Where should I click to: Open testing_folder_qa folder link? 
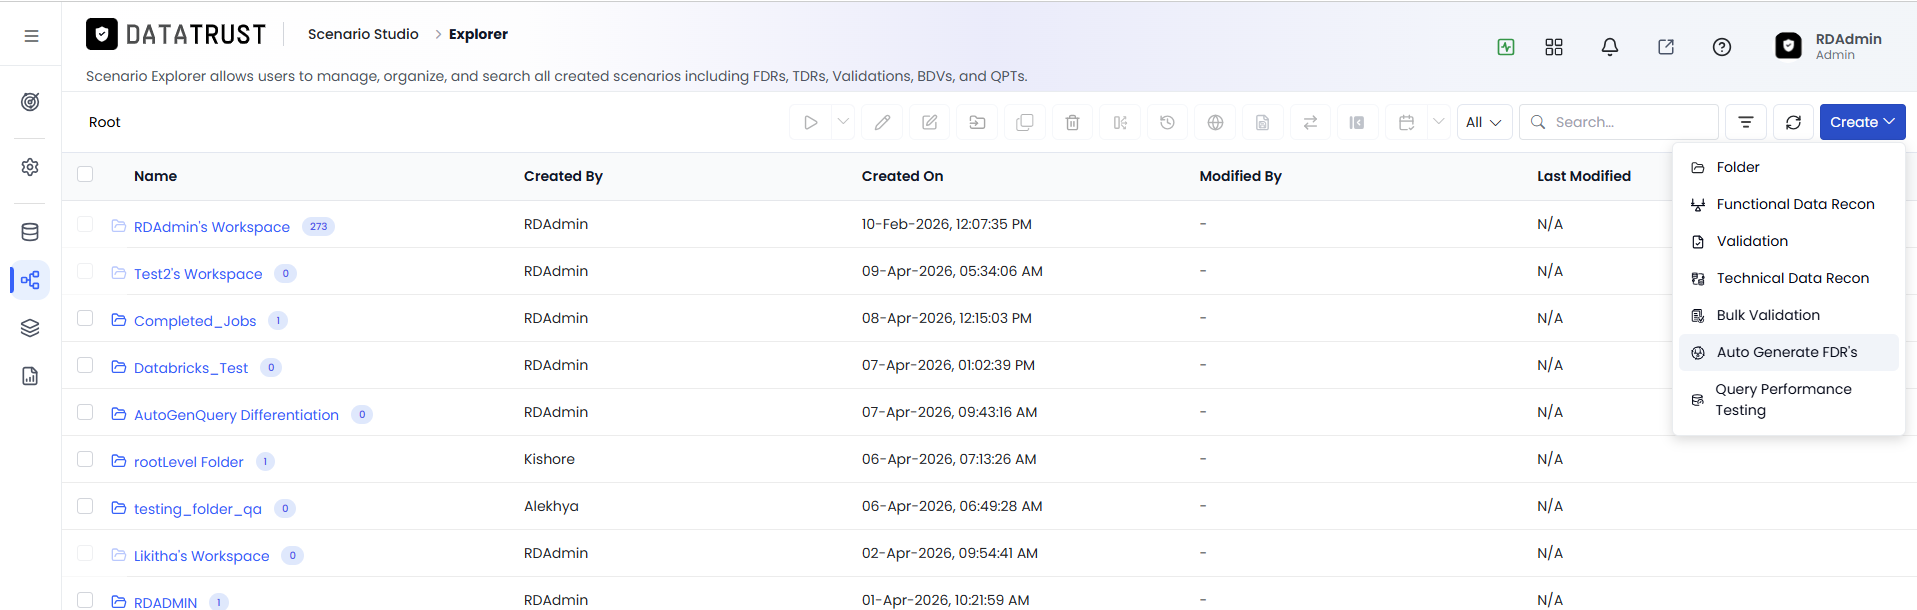point(198,509)
